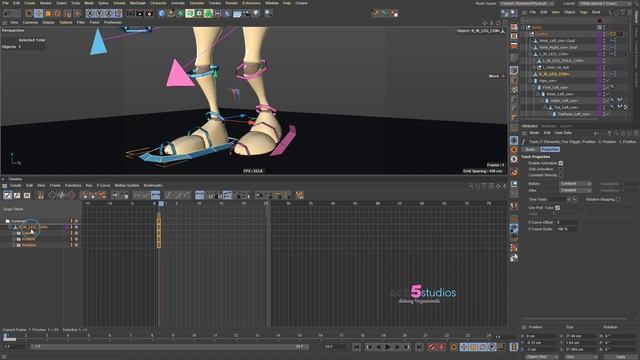The image size is (640, 360).
Task: Toggle Use Pref. Color checkbox
Action: 558,208
